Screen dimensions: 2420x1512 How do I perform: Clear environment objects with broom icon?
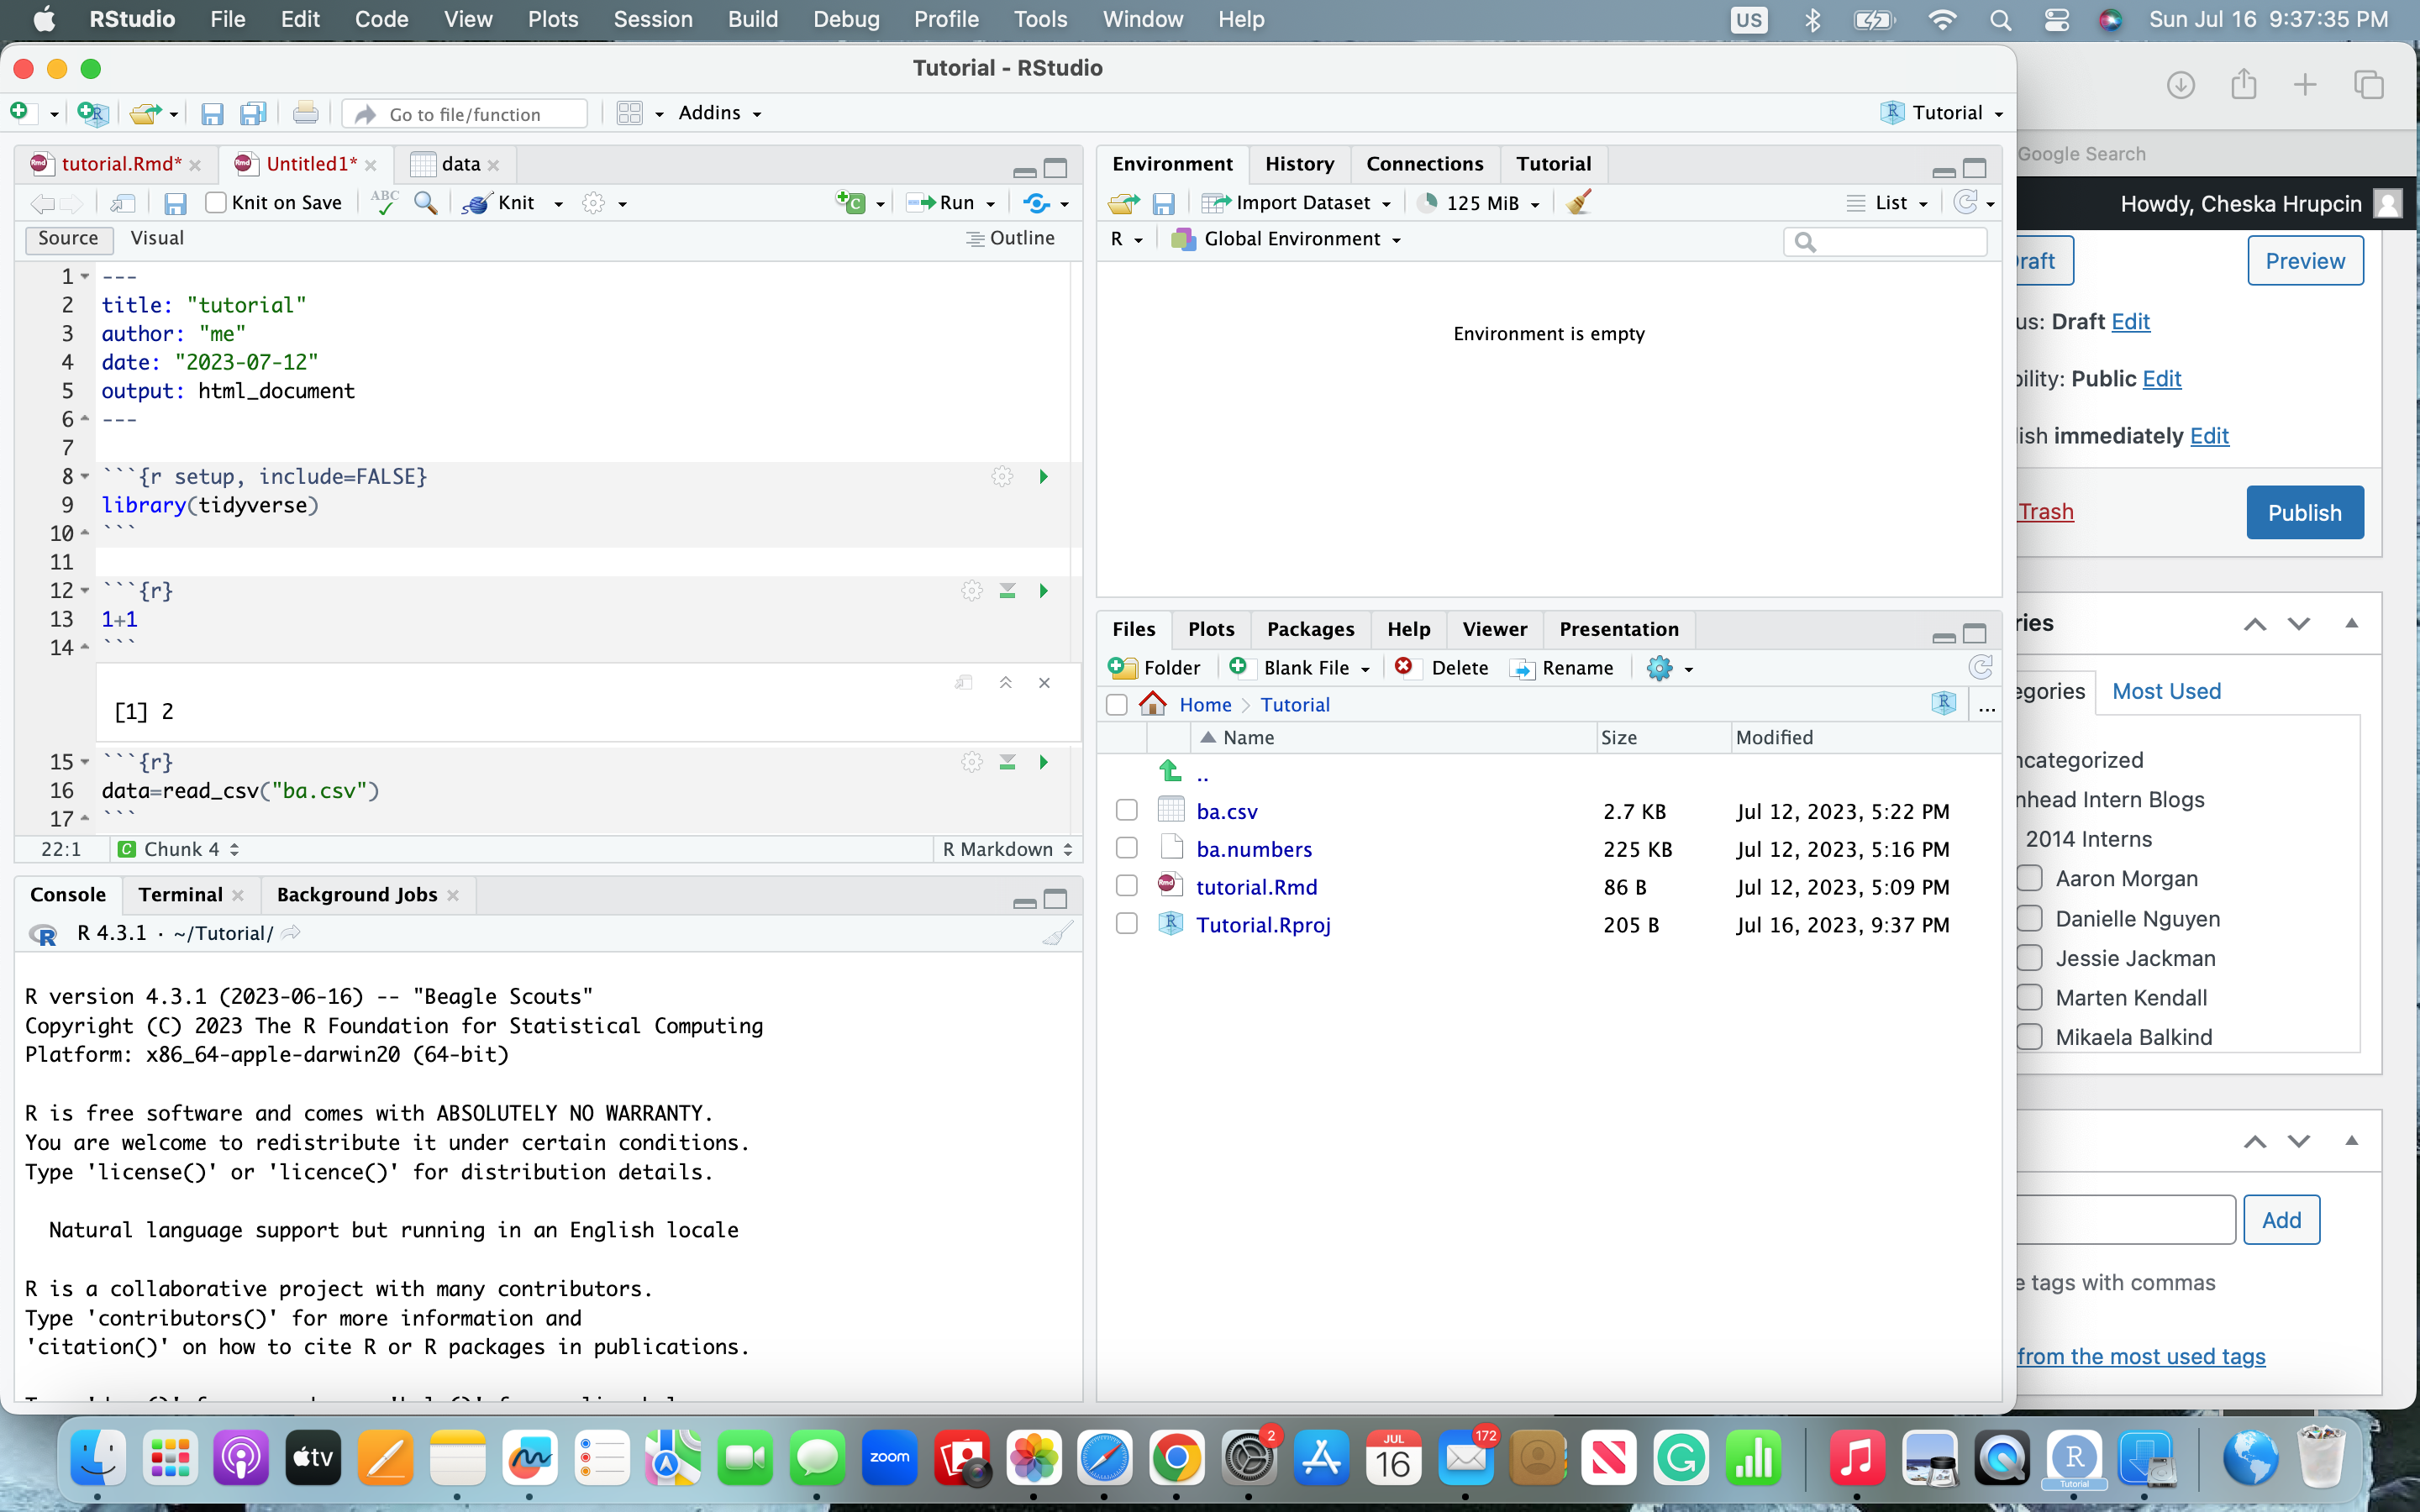point(1579,202)
